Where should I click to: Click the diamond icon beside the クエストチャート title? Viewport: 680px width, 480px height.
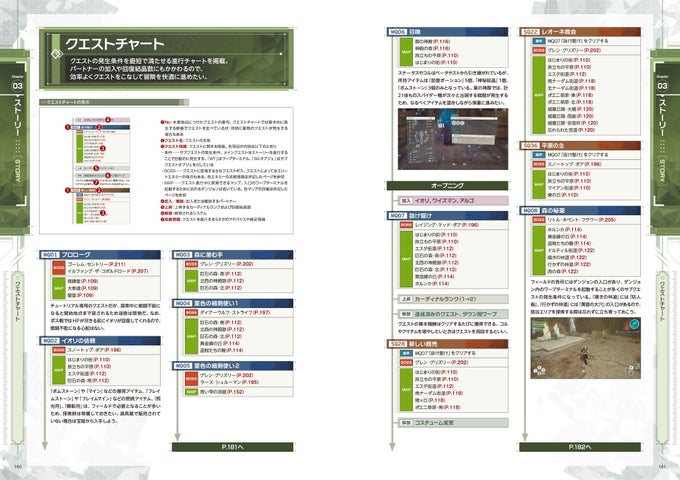click(57, 54)
